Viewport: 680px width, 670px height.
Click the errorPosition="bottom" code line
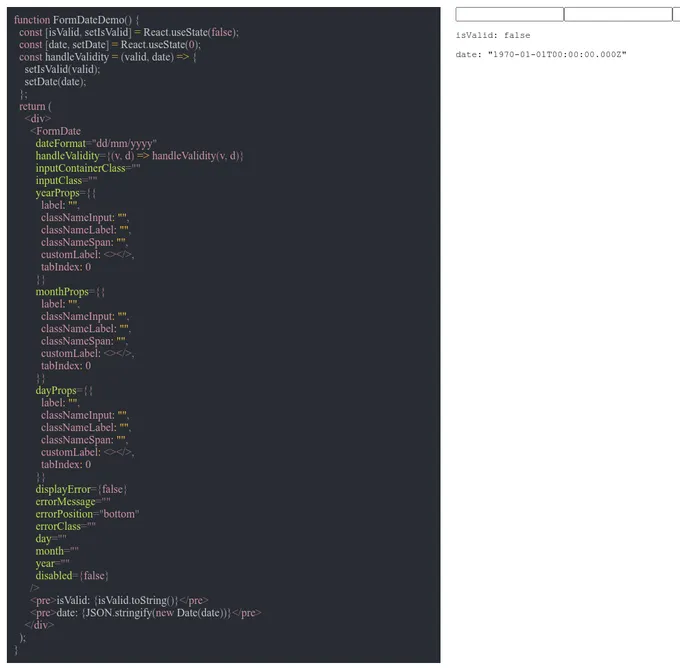[87, 514]
